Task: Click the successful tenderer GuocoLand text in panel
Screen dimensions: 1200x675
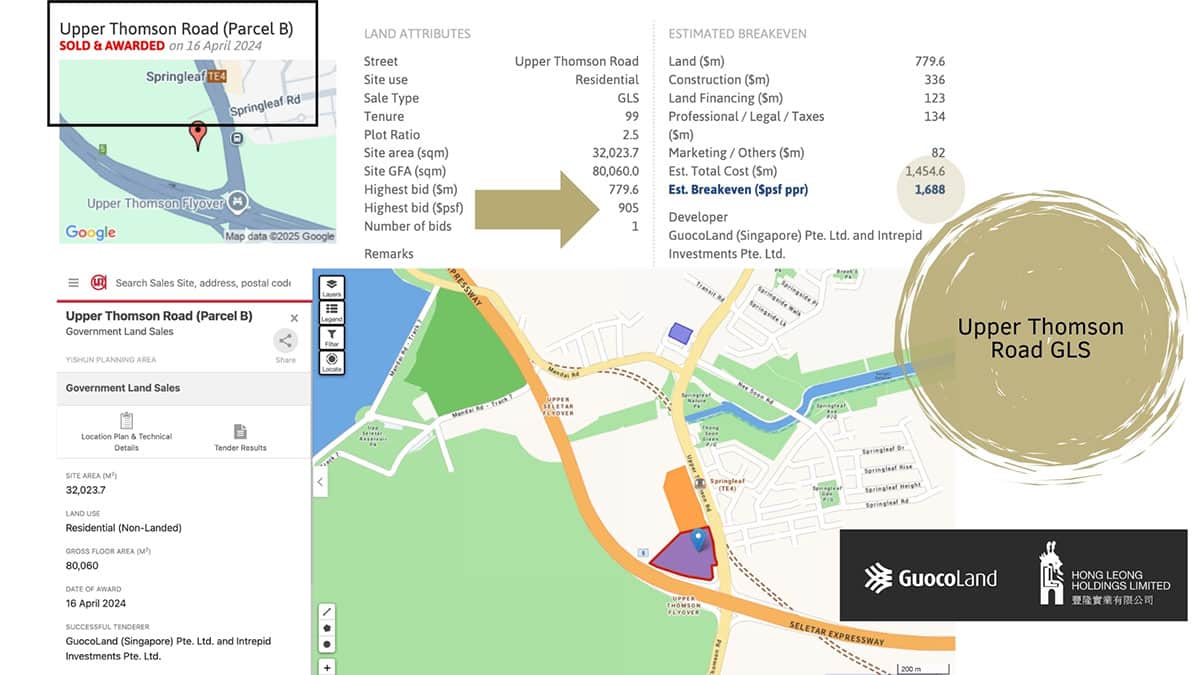Action: (x=168, y=648)
